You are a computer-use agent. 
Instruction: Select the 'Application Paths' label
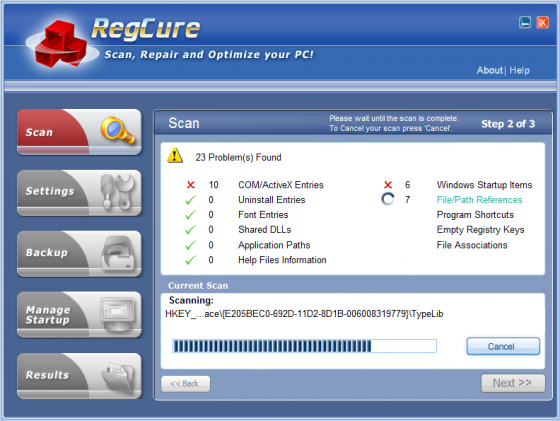point(274,245)
